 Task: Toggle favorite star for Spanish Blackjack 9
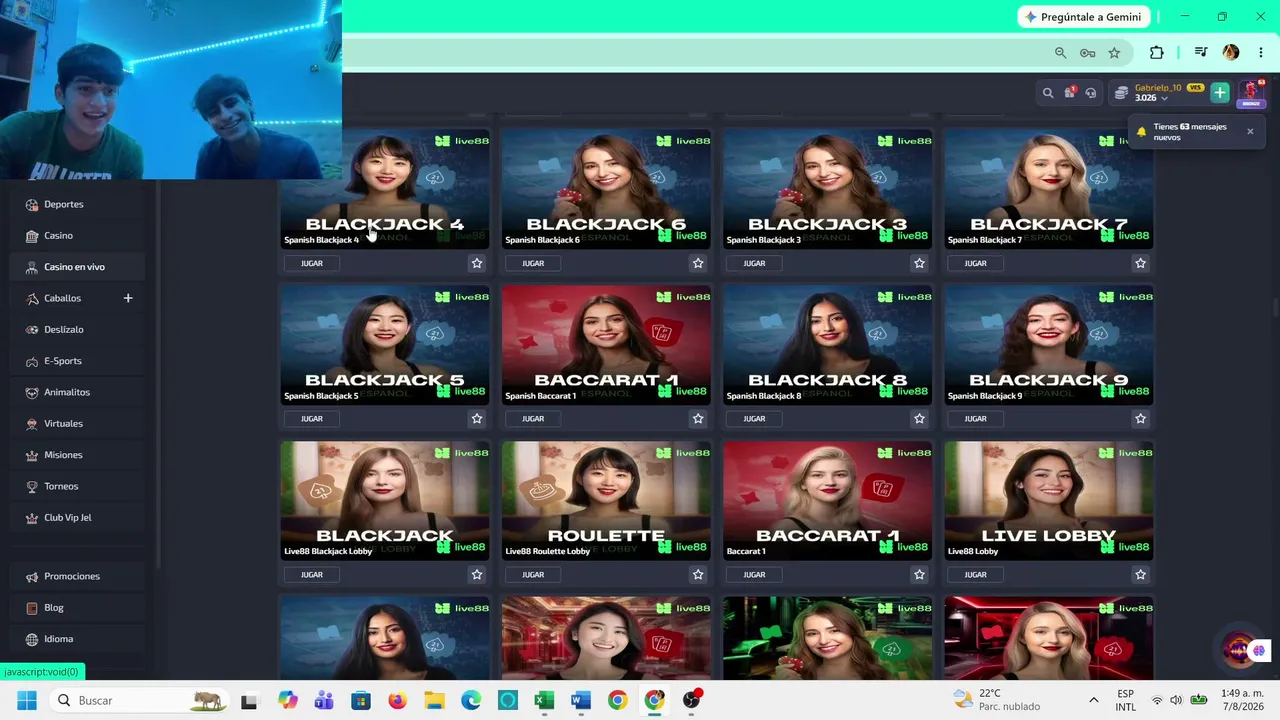pos(1140,419)
